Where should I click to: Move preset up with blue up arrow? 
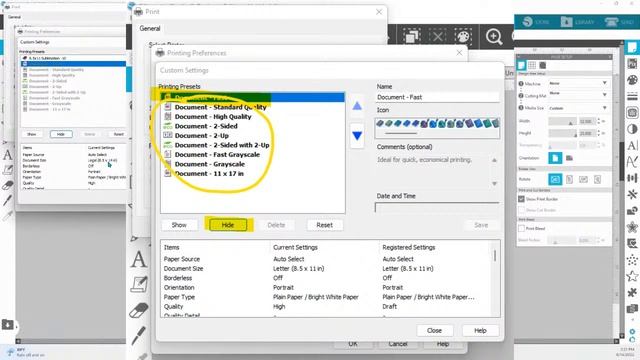coord(357,106)
